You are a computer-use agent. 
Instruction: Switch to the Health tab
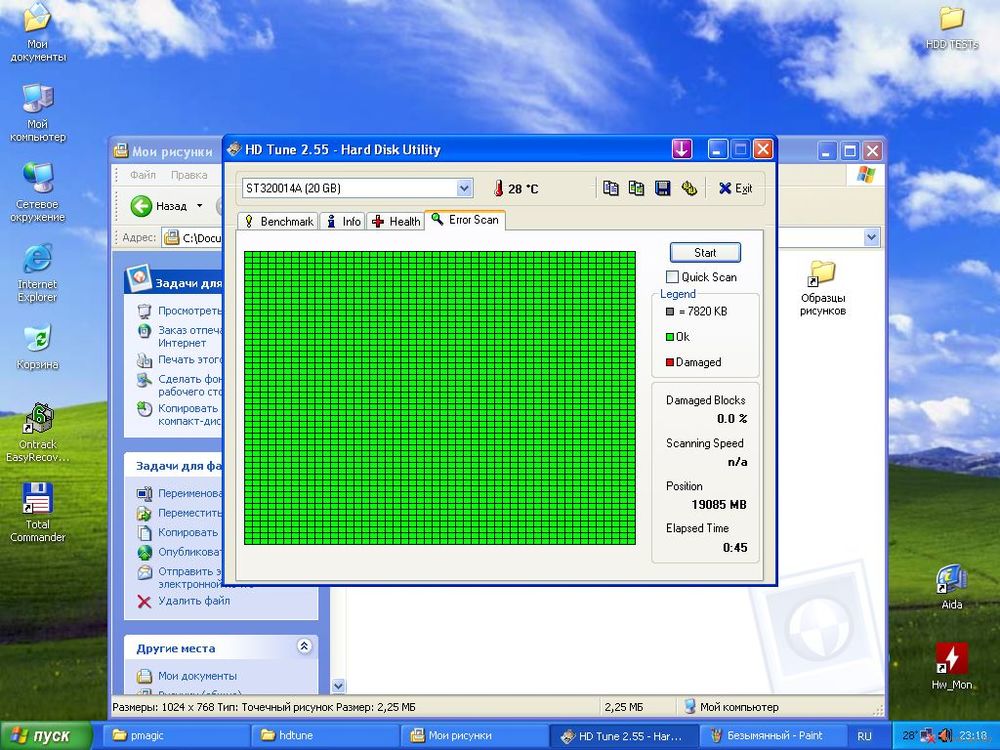point(396,221)
